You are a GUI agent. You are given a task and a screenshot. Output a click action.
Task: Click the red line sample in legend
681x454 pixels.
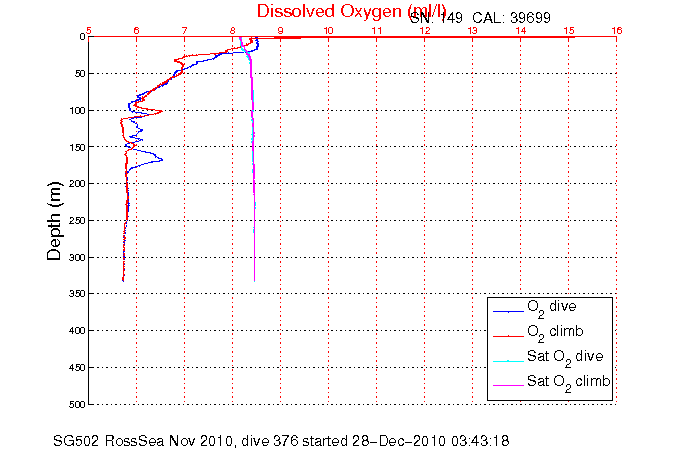tap(508, 336)
